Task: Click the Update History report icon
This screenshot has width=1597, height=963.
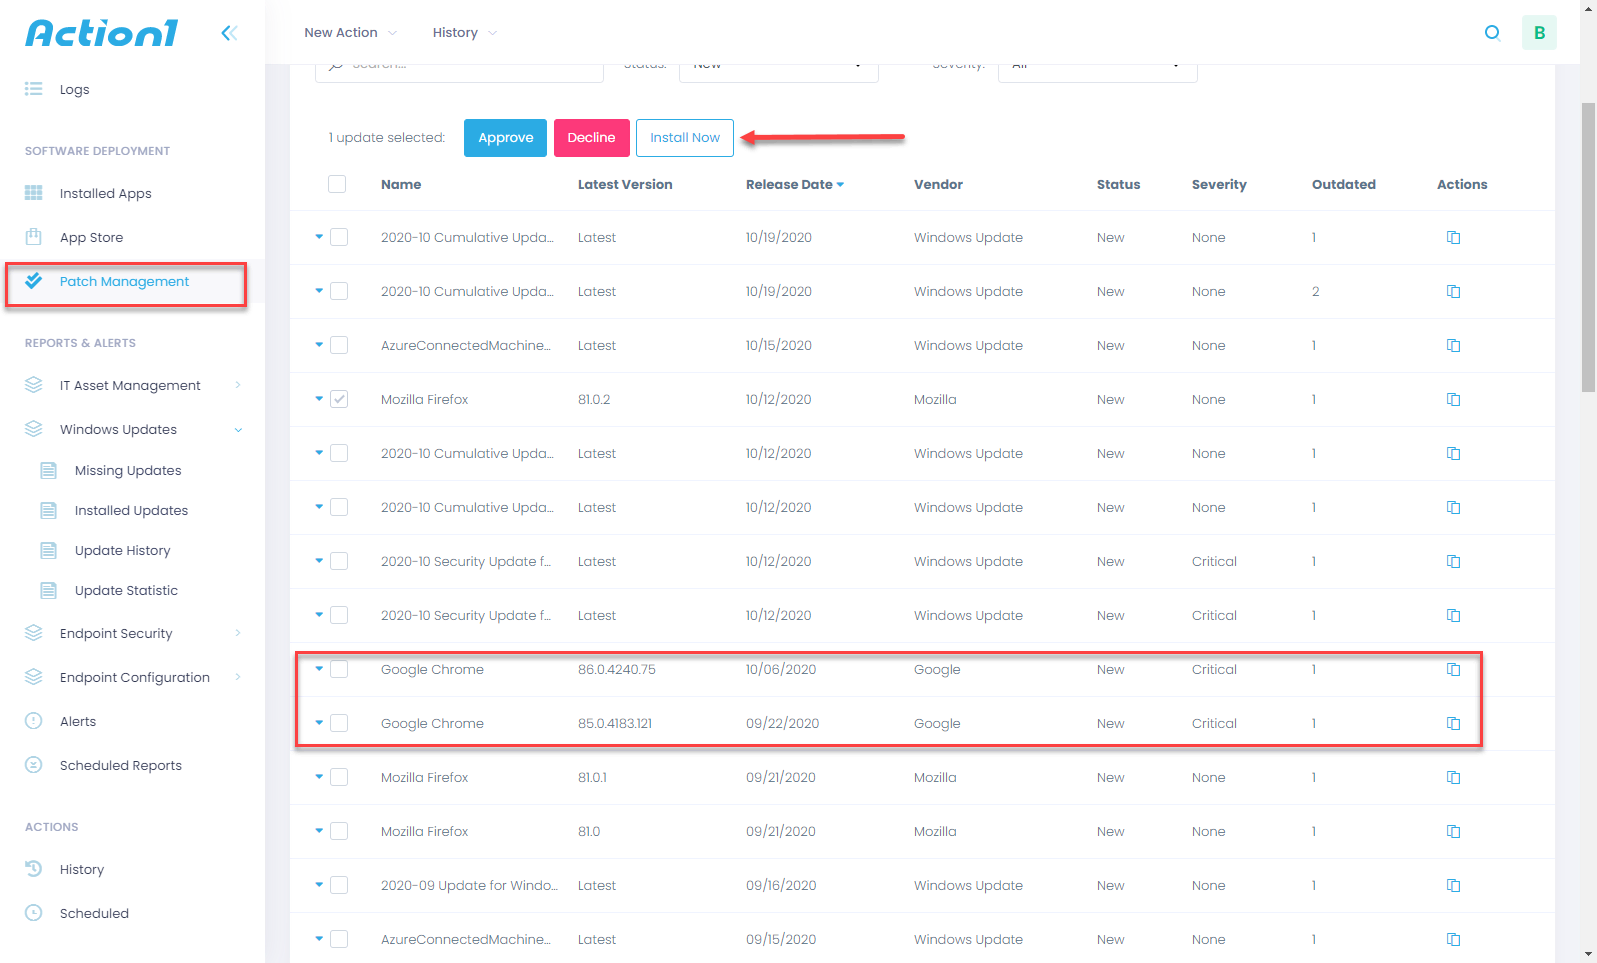Action: point(48,550)
